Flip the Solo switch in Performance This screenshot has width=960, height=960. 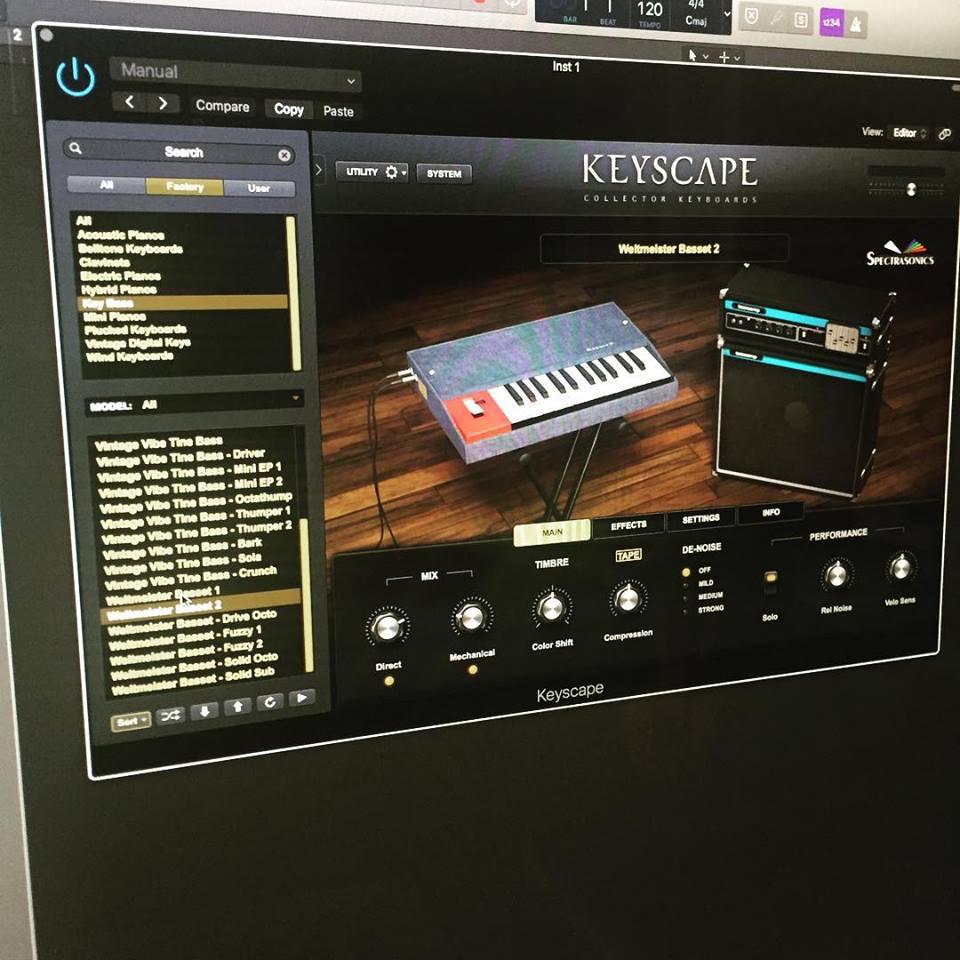pyautogui.click(x=769, y=585)
